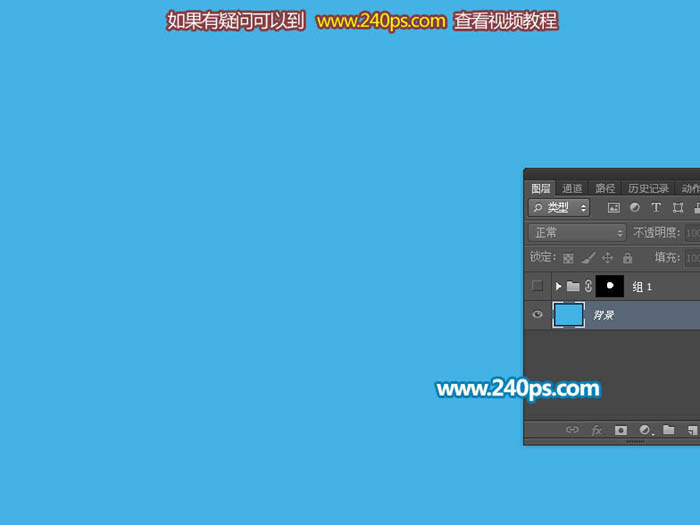Toggle lock position move icon
The width and height of the screenshot is (700, 525).
[607, 258]
